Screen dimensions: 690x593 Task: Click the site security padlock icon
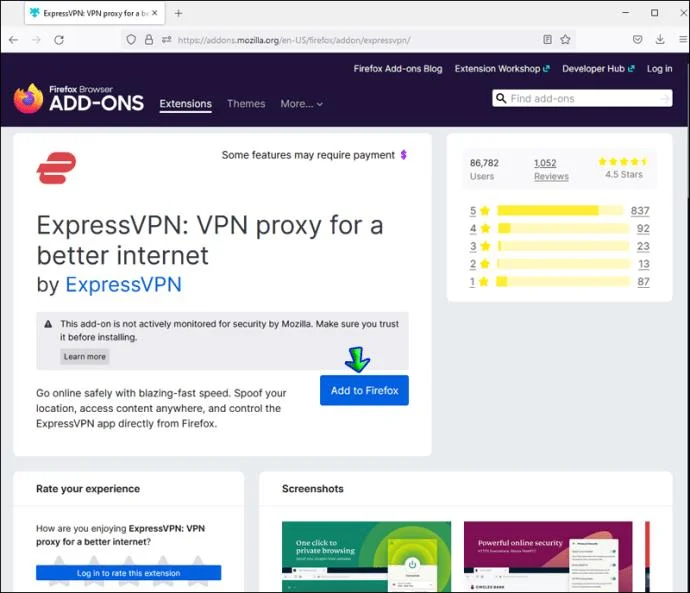149,40
